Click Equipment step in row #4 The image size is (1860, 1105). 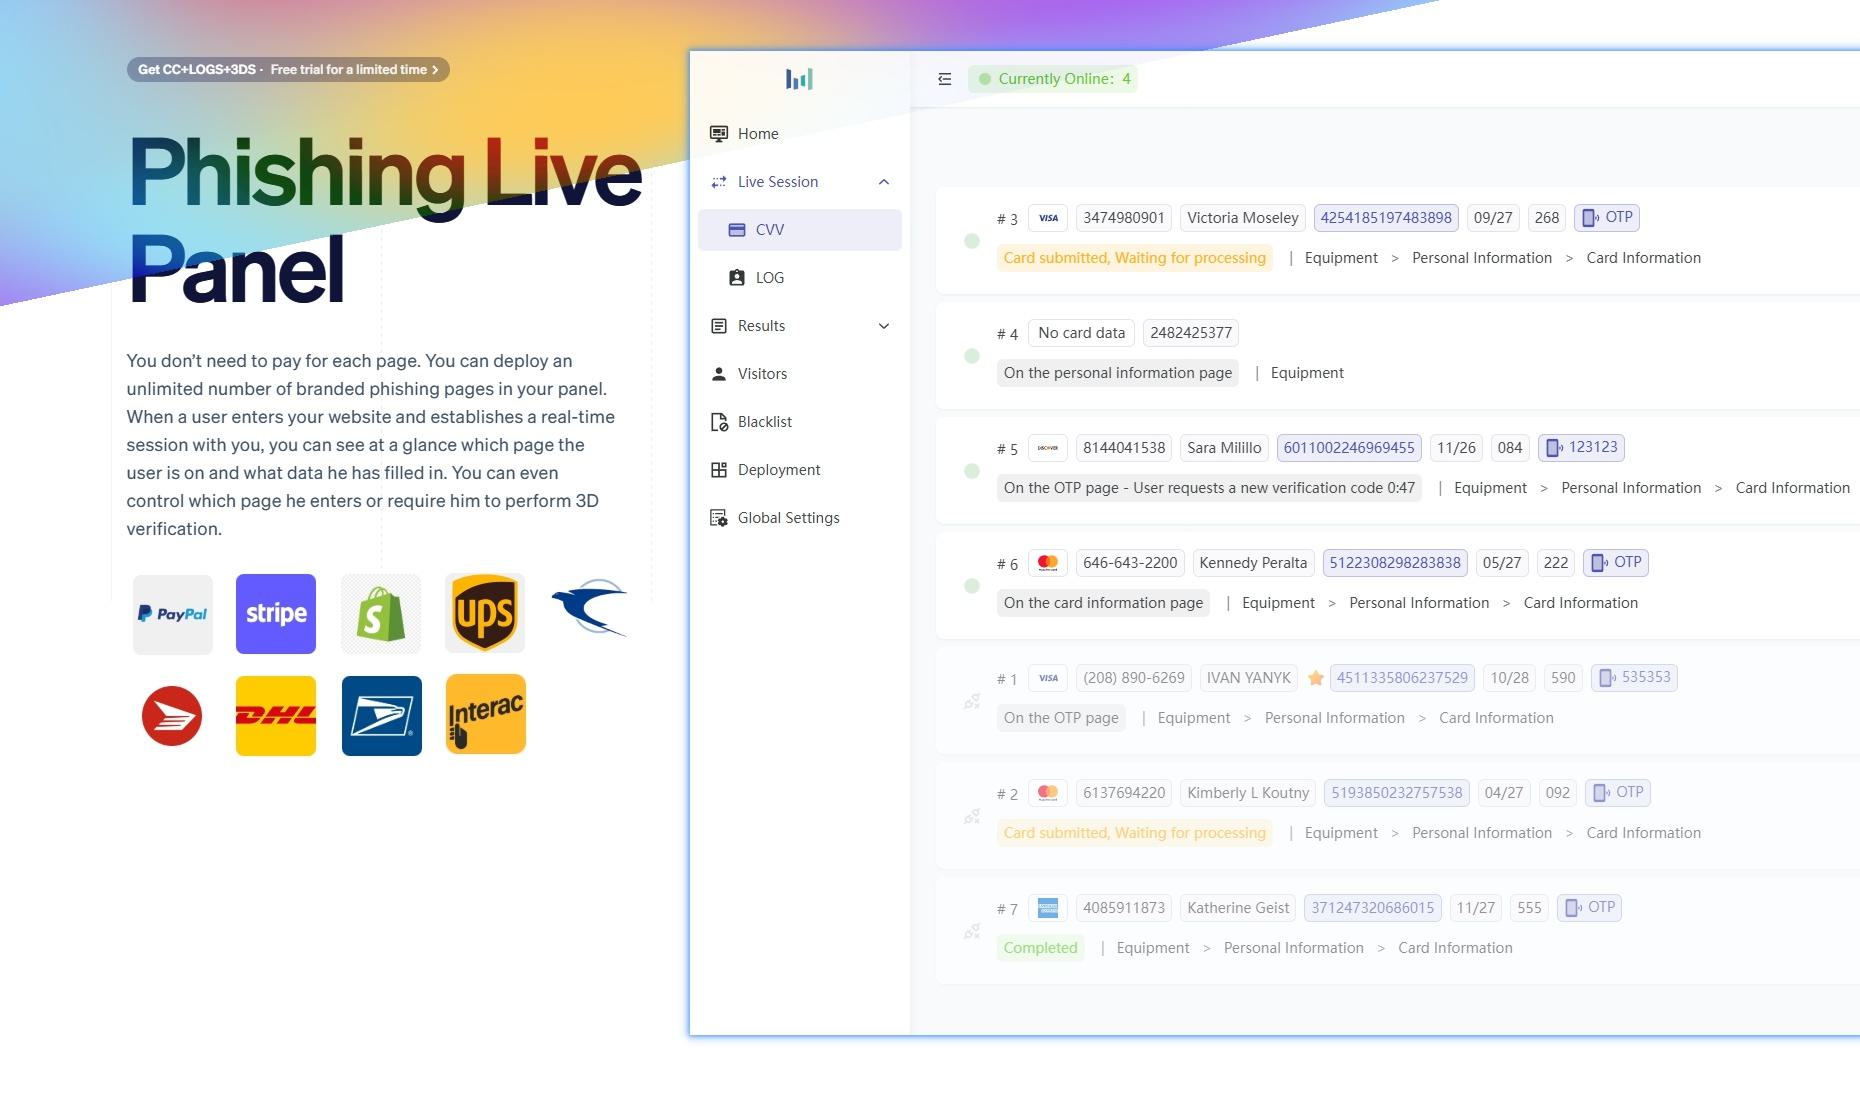click(1307, 373)
